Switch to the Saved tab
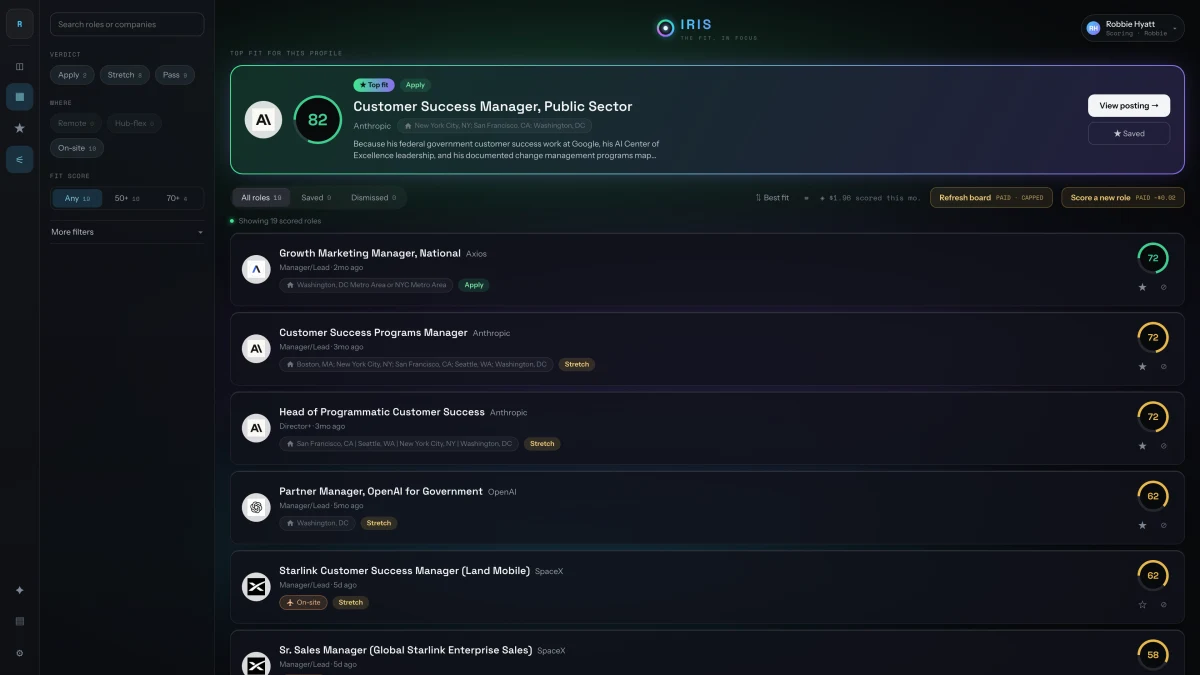The image size is (1200, 675). pyautogui.click(x=316, y=198)
